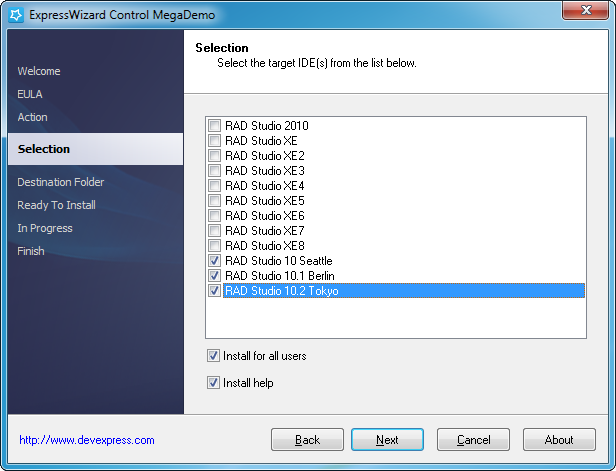Image resolution: width=616 pixels, height=471 pixels.
Task: Go to the Welcome wizard step
Action: point(39,71)
